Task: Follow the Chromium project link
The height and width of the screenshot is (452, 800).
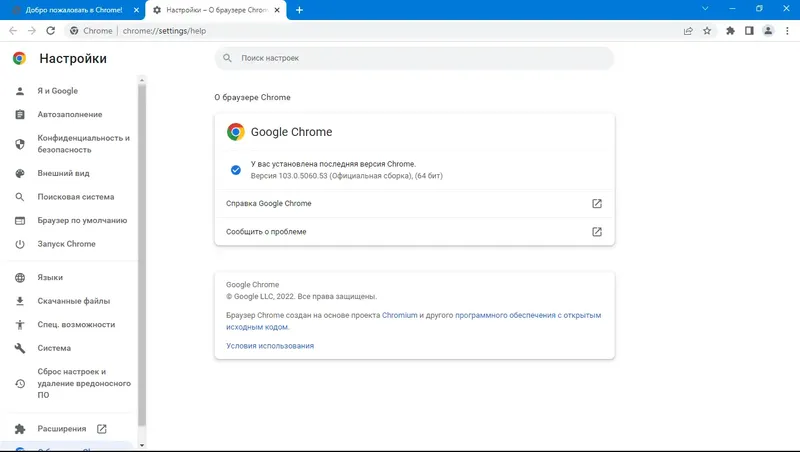Action: [399, 315]
